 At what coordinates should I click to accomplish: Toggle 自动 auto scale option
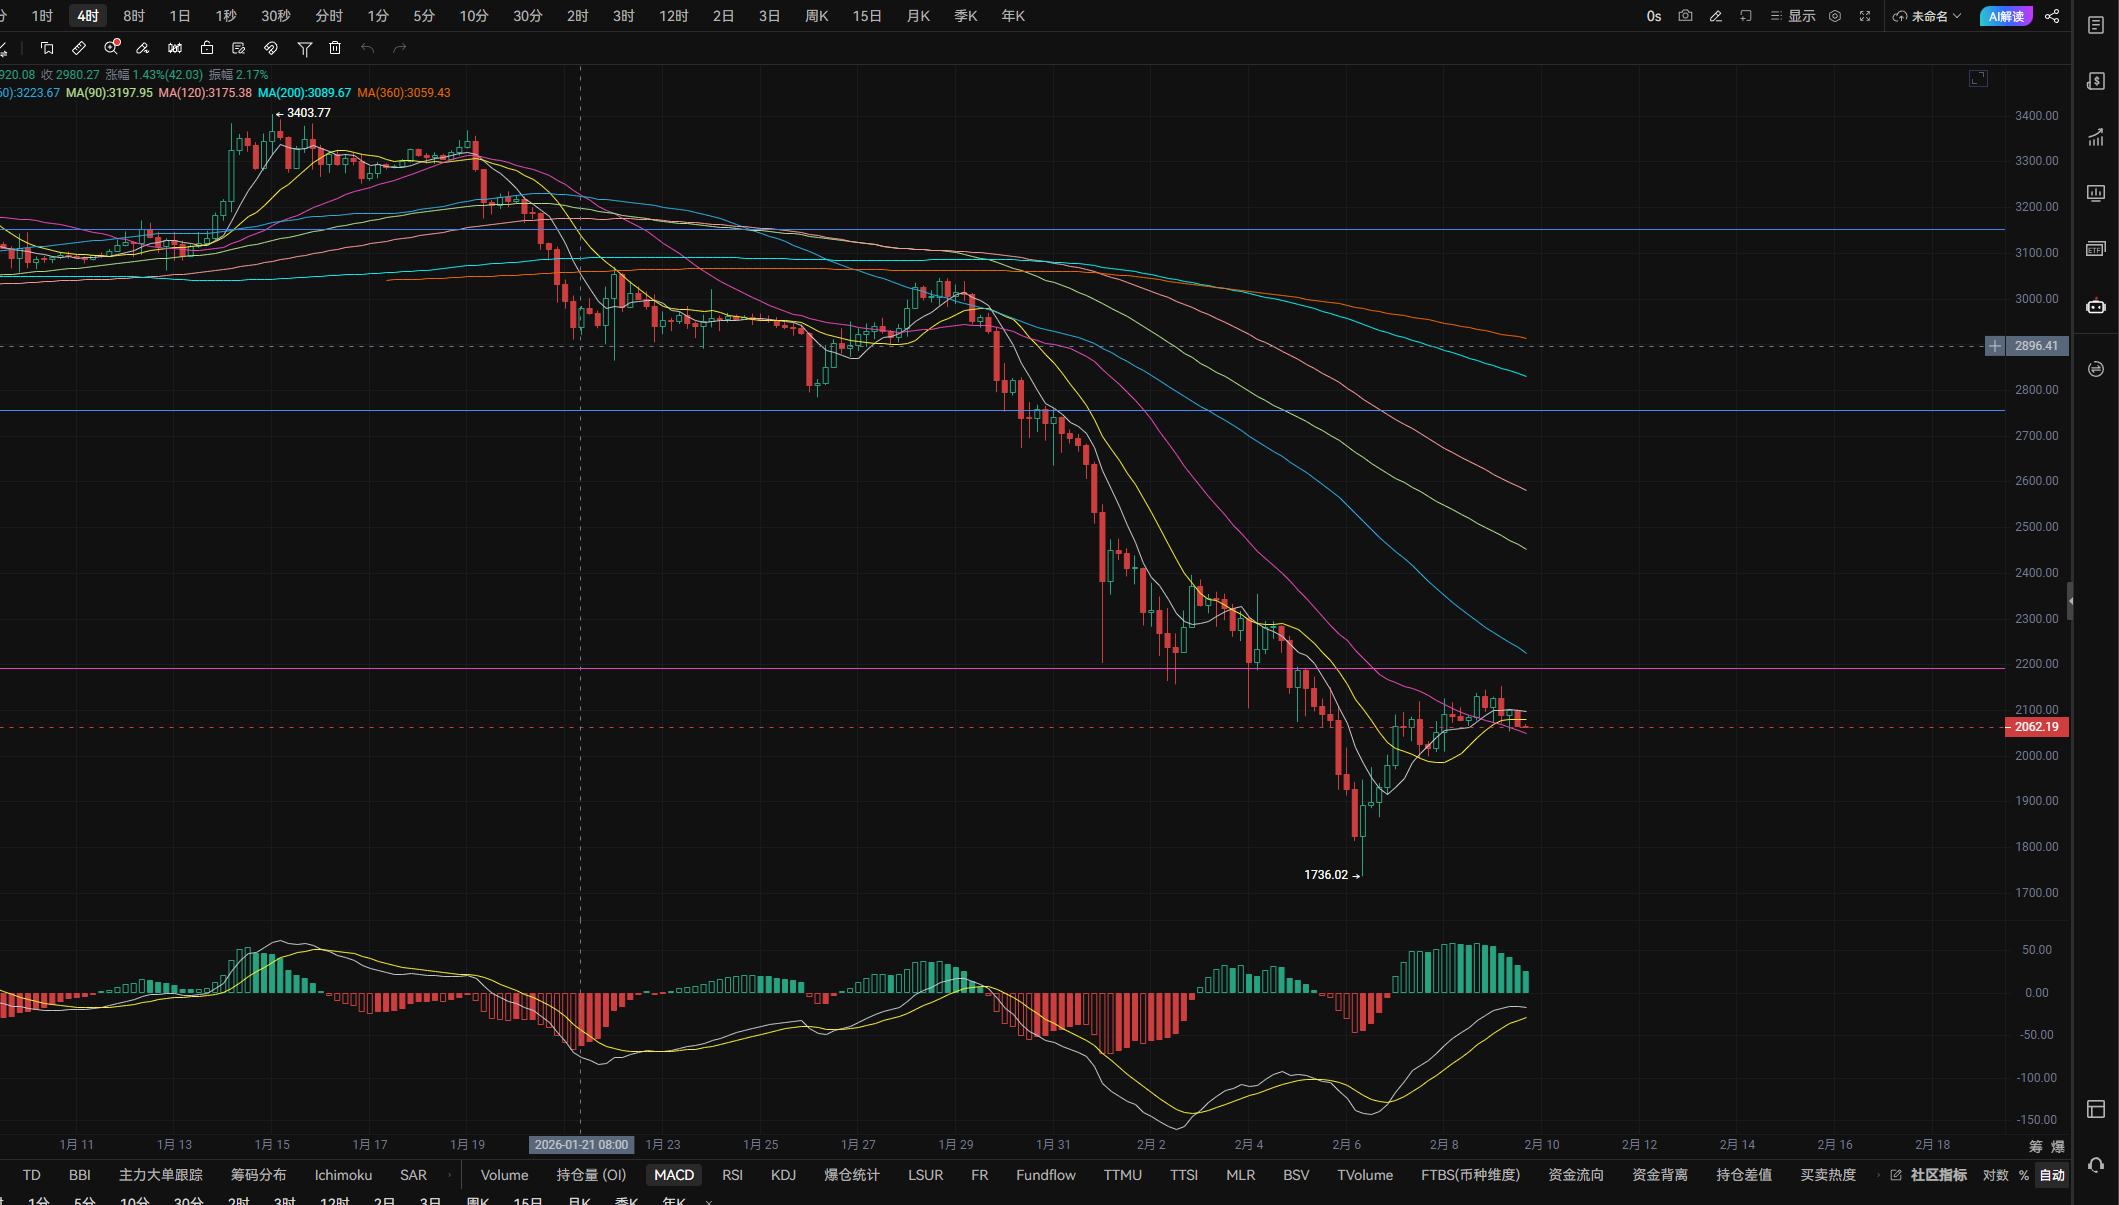coord(2052,1175)
